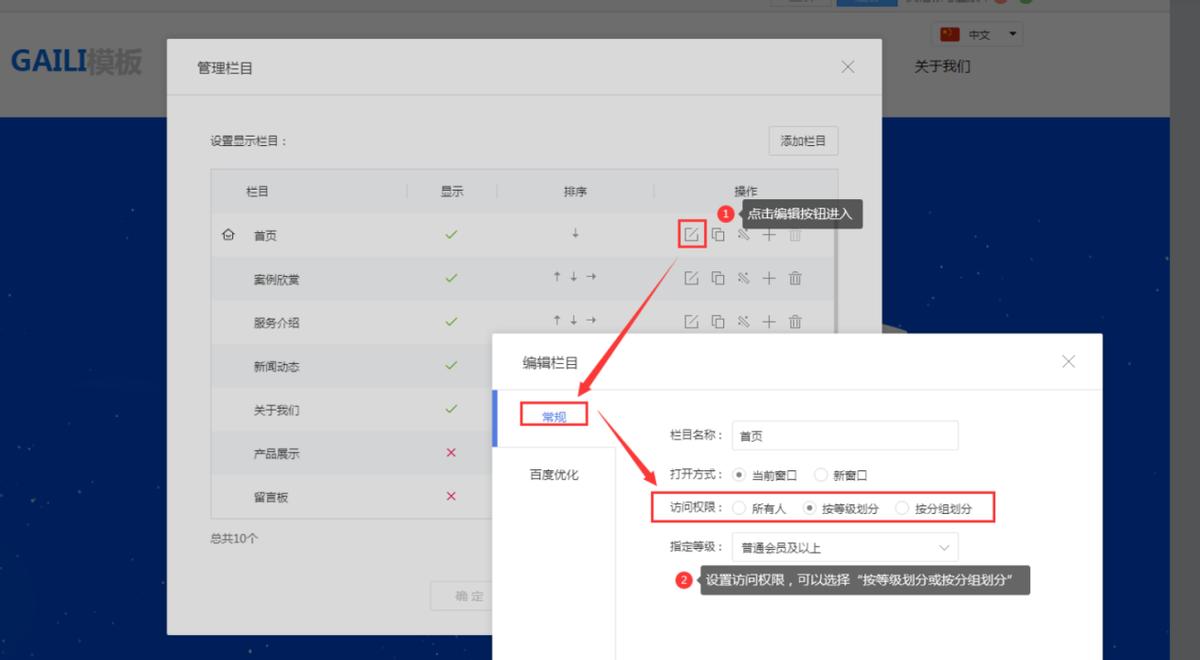The width and height of the screenshot is (1200, 660).
Task: Move 首页 down using the down arrow
Action: click(575, 235)
